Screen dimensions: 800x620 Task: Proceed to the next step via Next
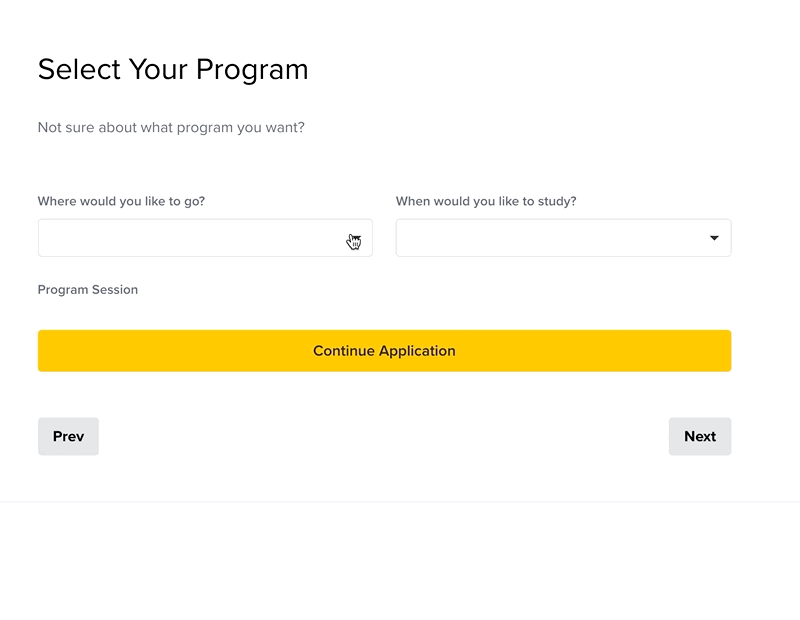pyautogui.click(x=700, y=436)
